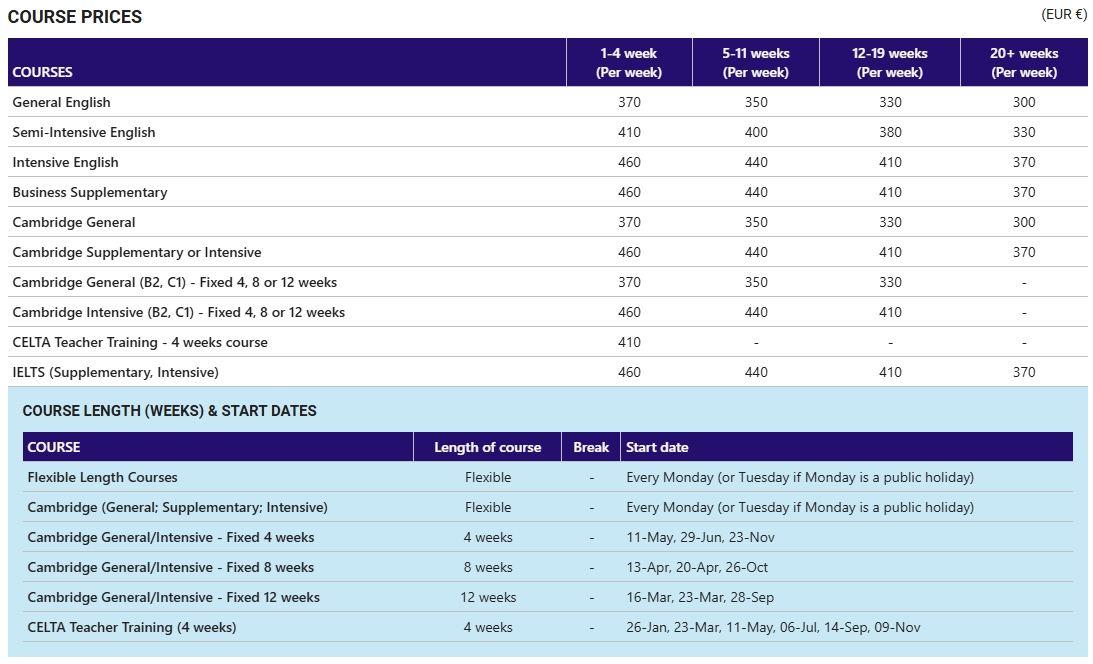
Task: Select the 12 weeks course length cell
Action: coord(488,597)
